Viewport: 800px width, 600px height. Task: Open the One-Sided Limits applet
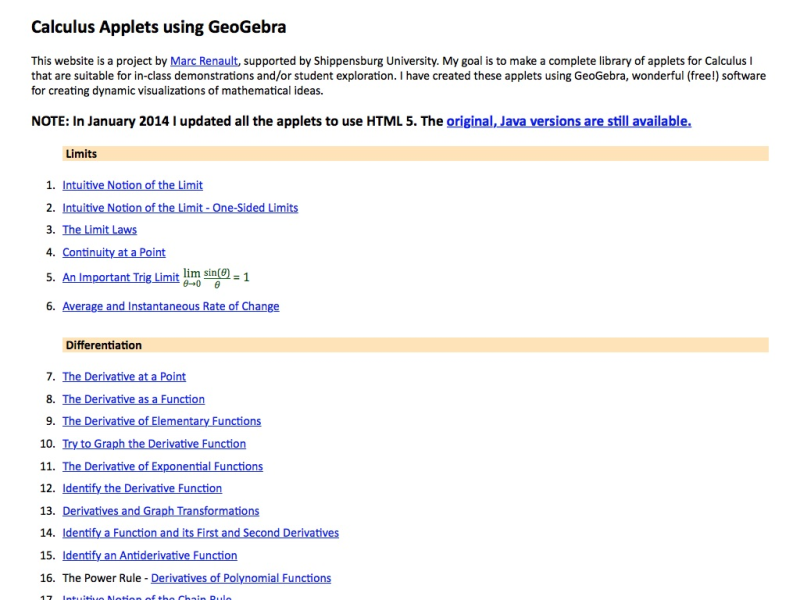(x=179, y=207)
